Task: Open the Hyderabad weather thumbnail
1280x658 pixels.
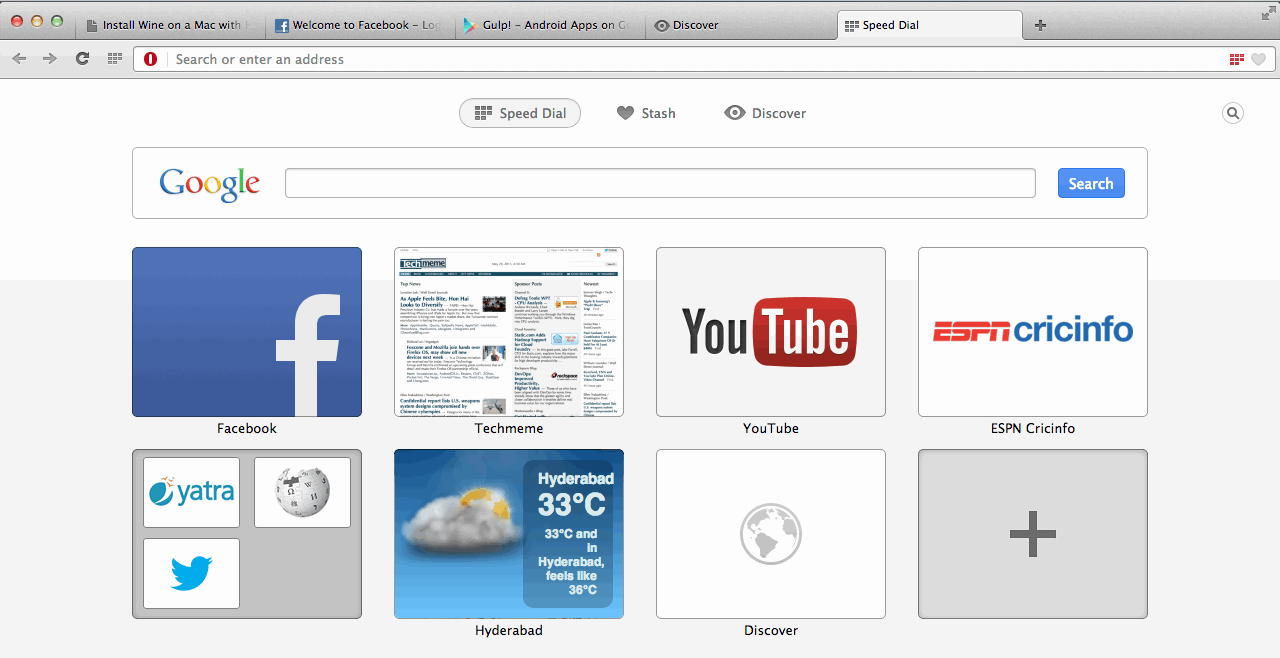Action: [509, 534]
